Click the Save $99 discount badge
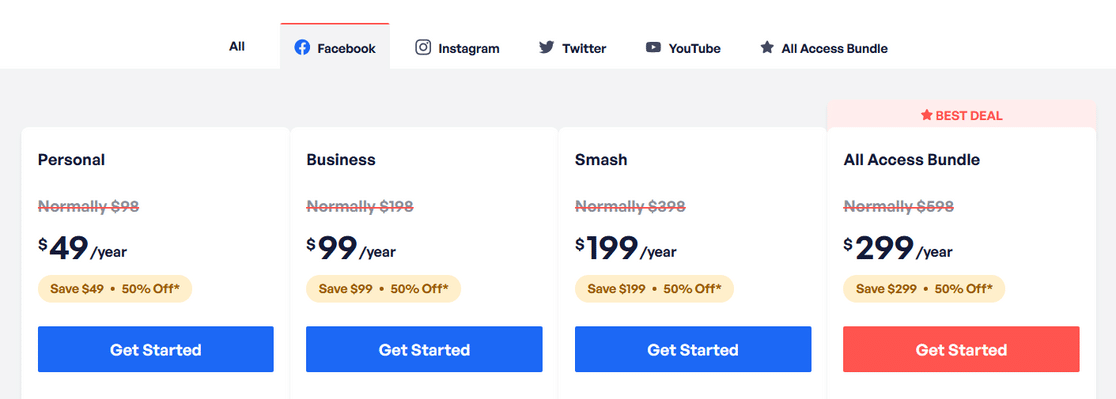 click(384, 289)
